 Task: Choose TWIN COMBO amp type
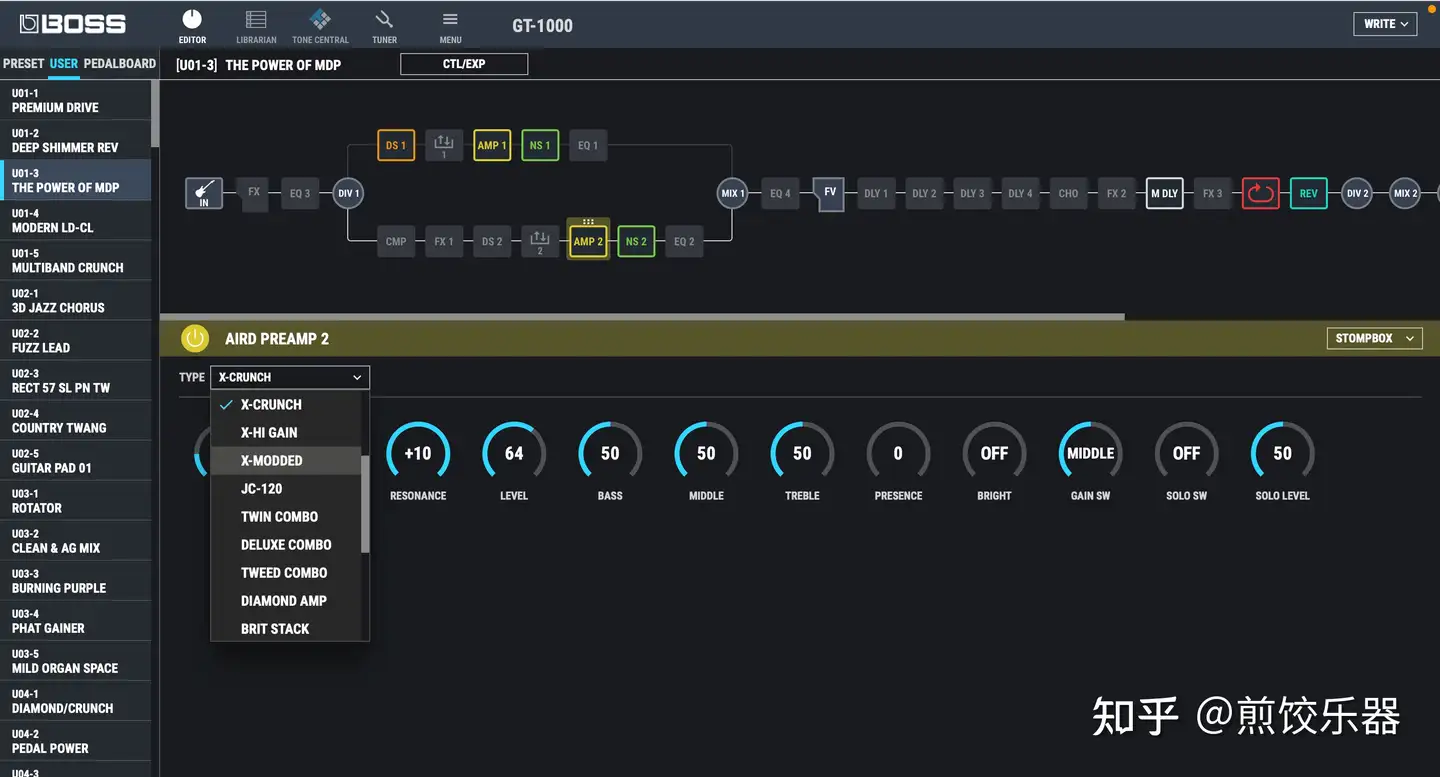[286, 517]
